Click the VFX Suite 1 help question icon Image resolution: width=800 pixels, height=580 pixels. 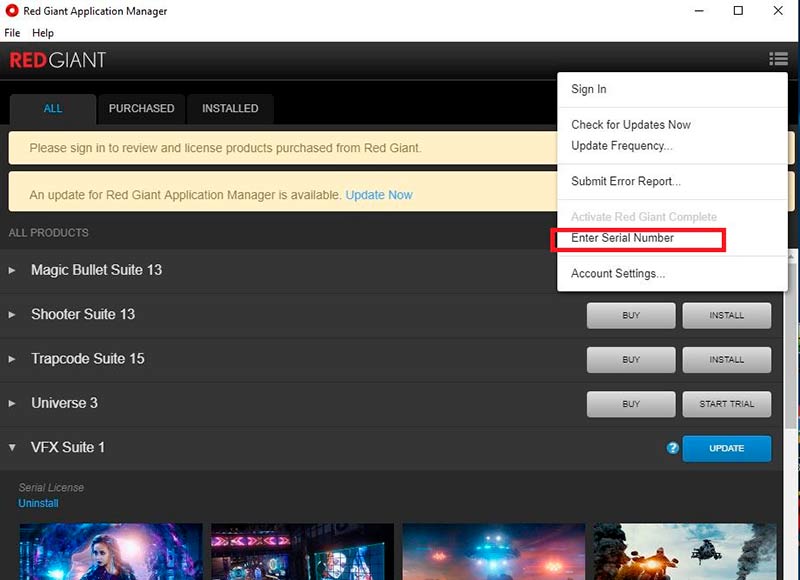click(x=672, y=448)
